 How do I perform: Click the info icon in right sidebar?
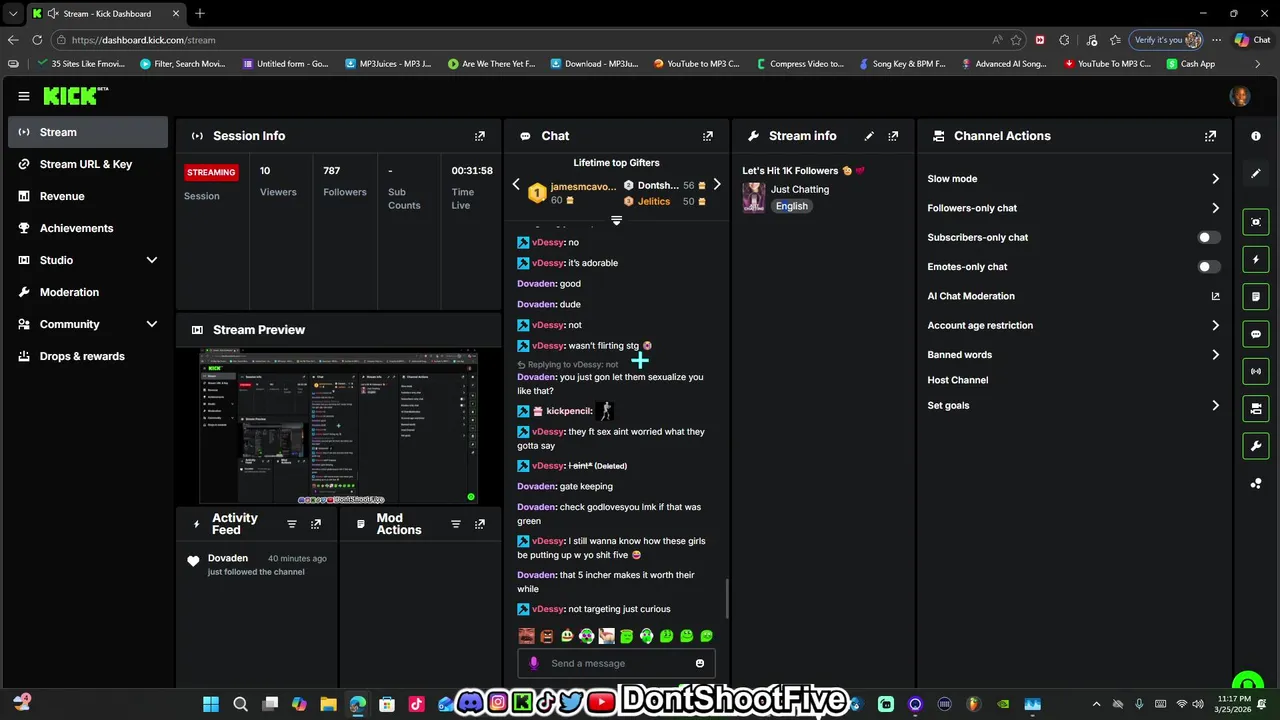(1256, 136)
